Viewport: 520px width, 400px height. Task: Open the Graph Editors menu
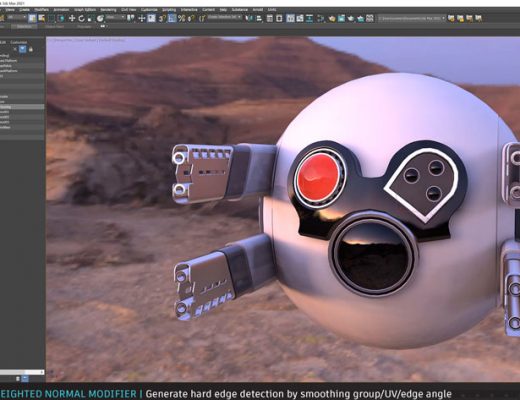pos(85,10)
